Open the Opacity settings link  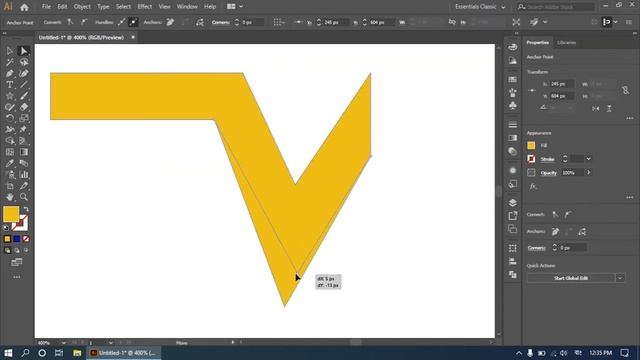click(548, 173)
